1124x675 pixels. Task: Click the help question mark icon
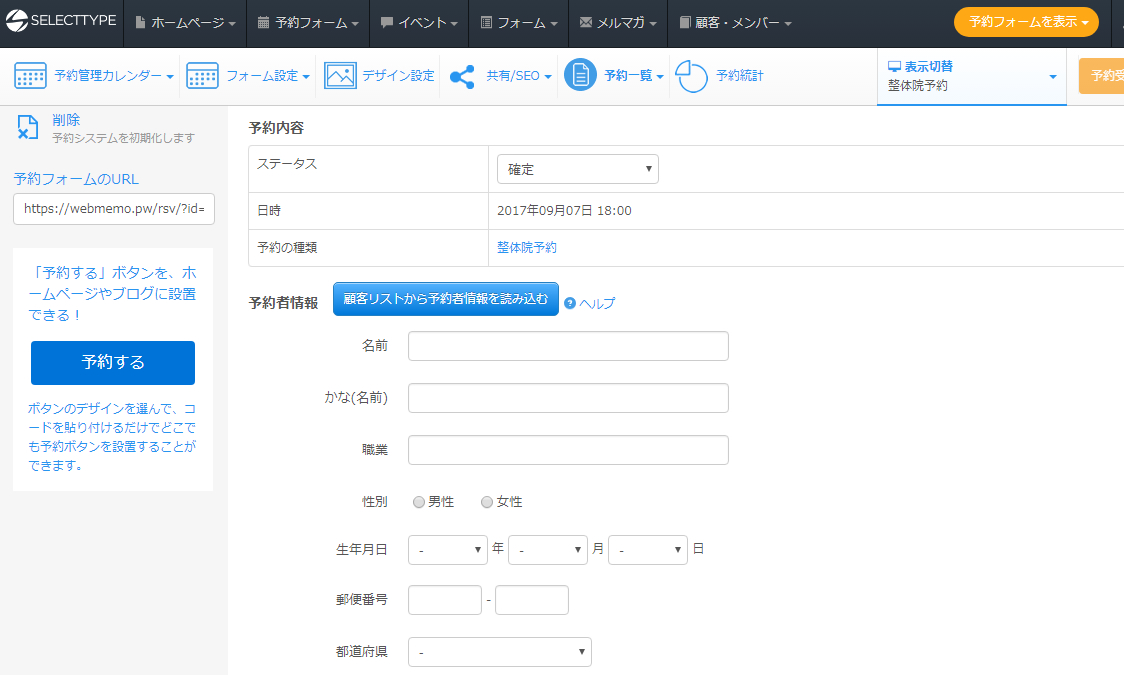(570, 303)
